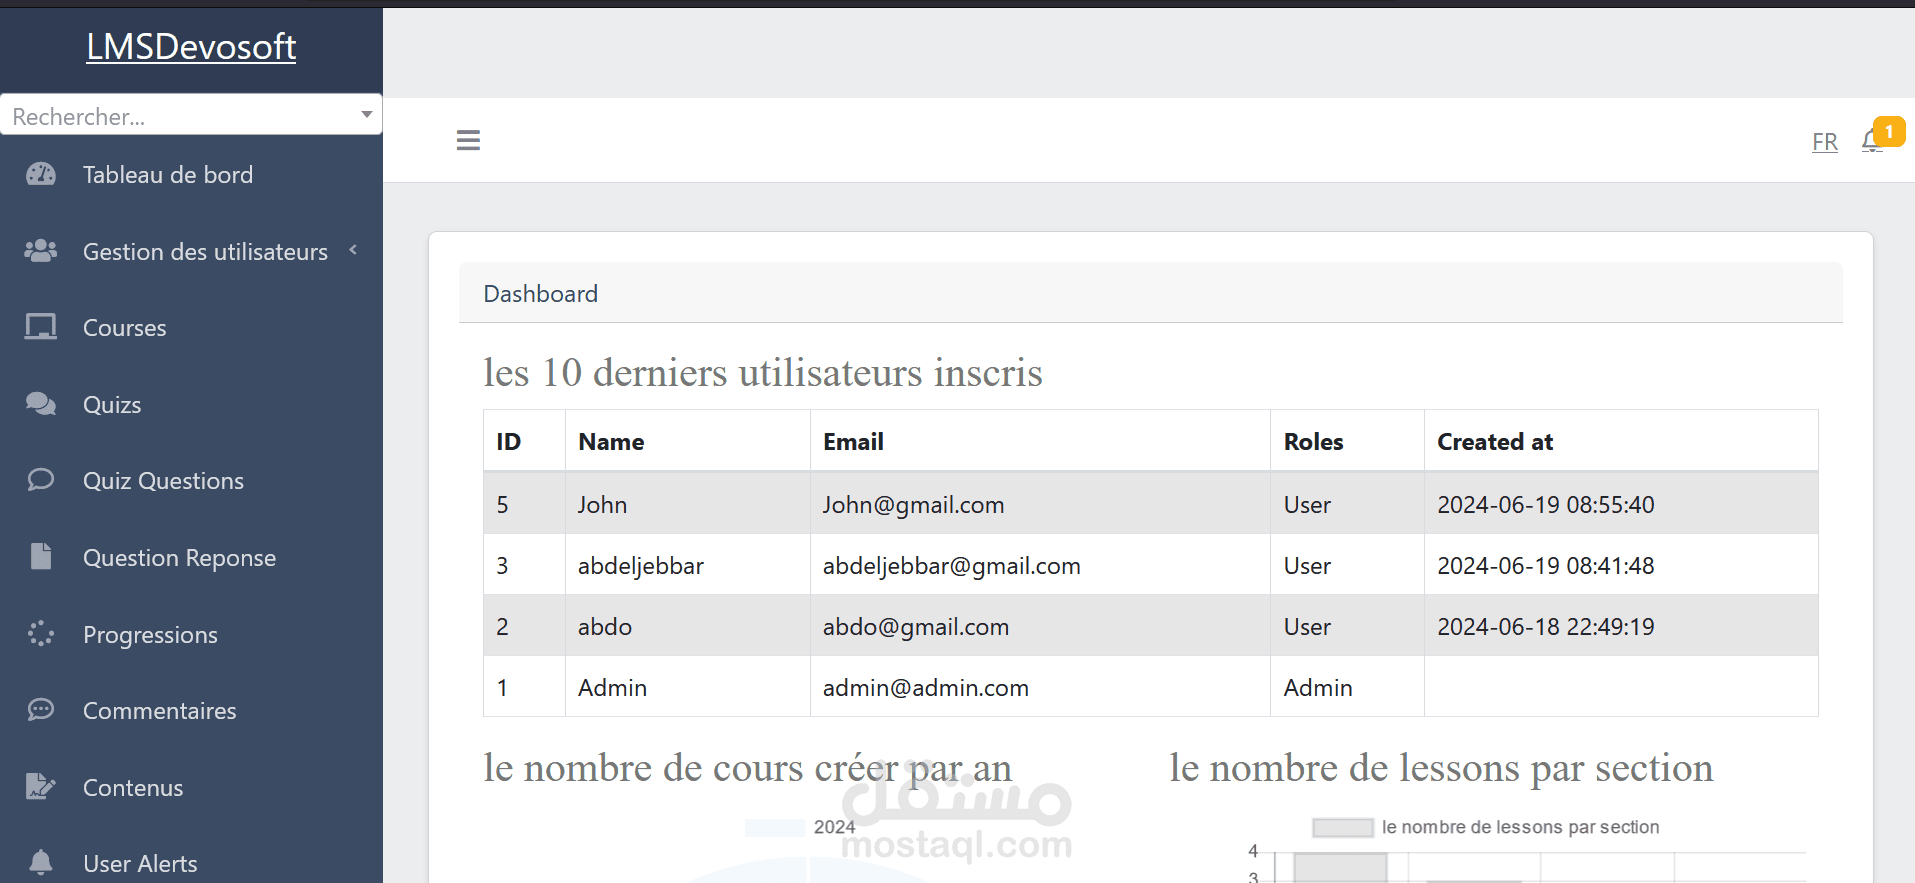
Task: Click the name abdo in table
Action: (604, 626)
